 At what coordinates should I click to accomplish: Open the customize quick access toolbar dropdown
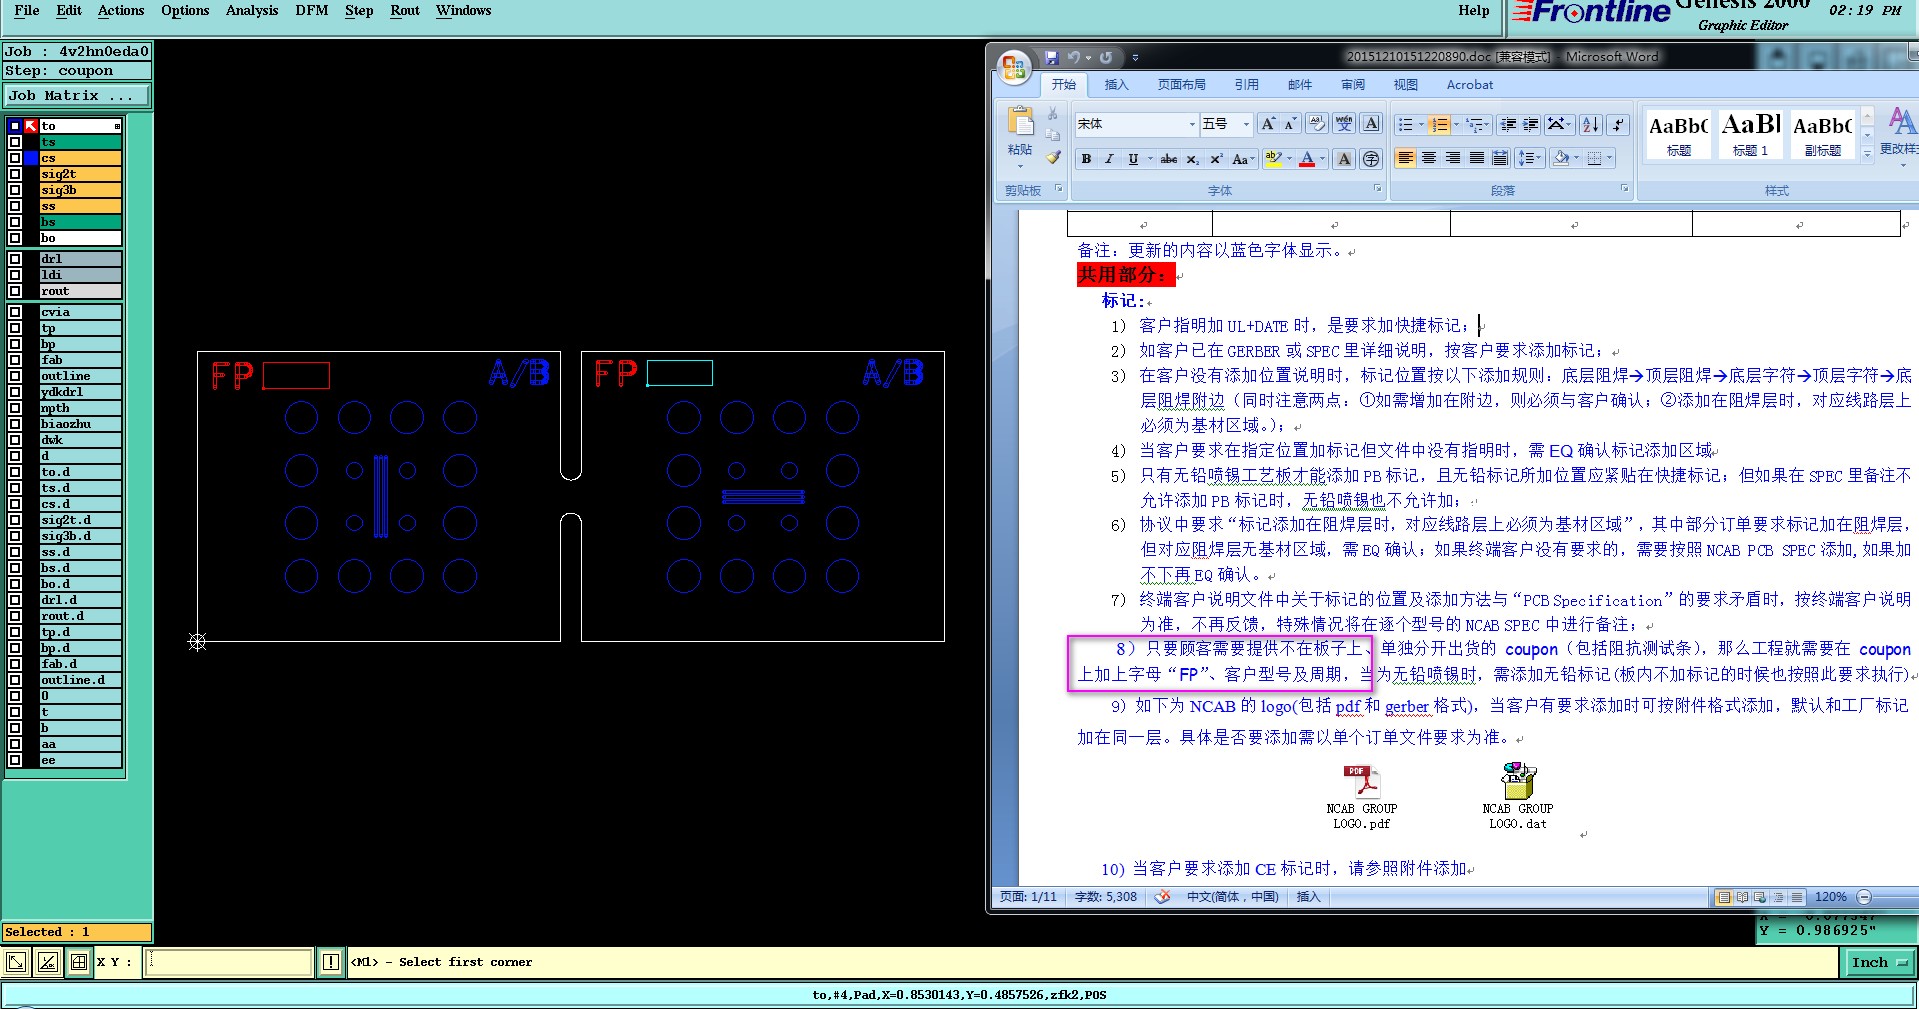pos(1135,58)
